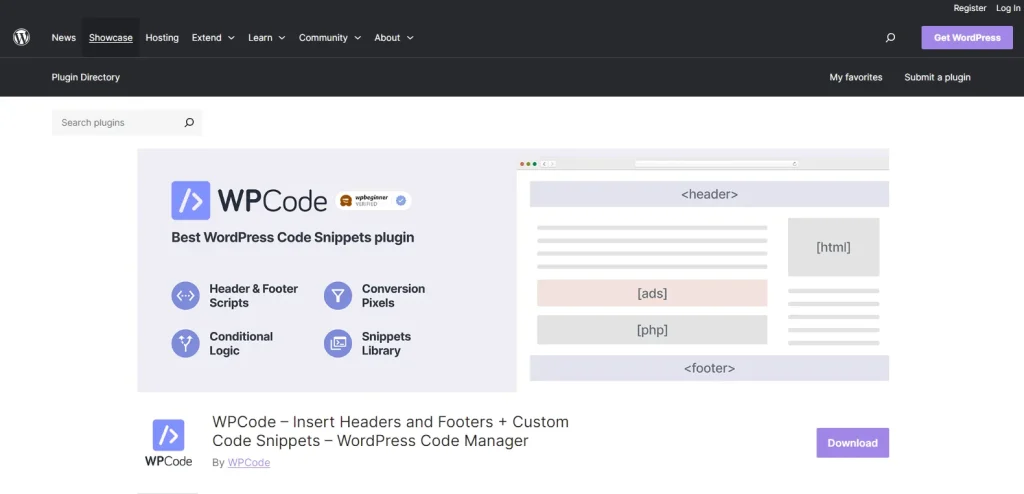Open the Community menu label
Viewport: 1024px width, 494px height.
point(323,38)
